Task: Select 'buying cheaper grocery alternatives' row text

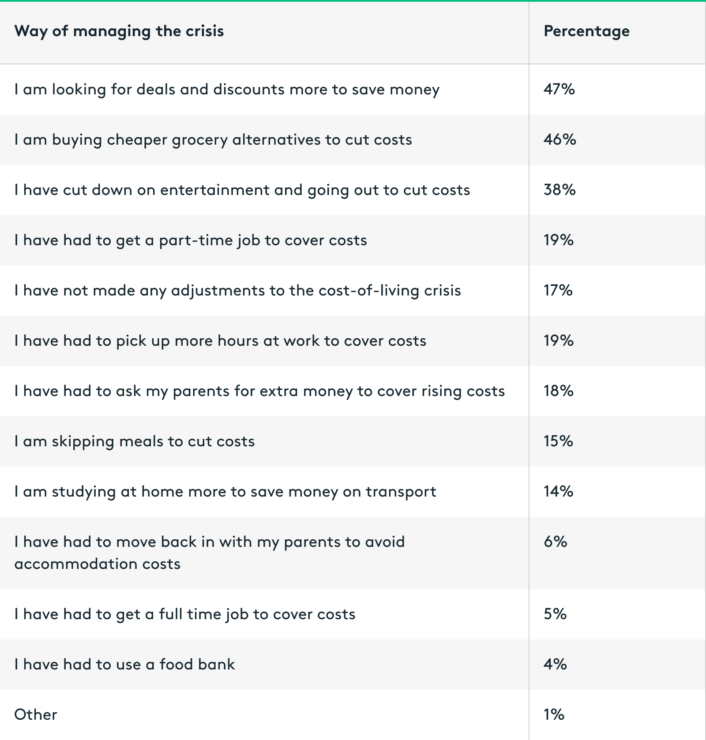Action: [213, 140]
